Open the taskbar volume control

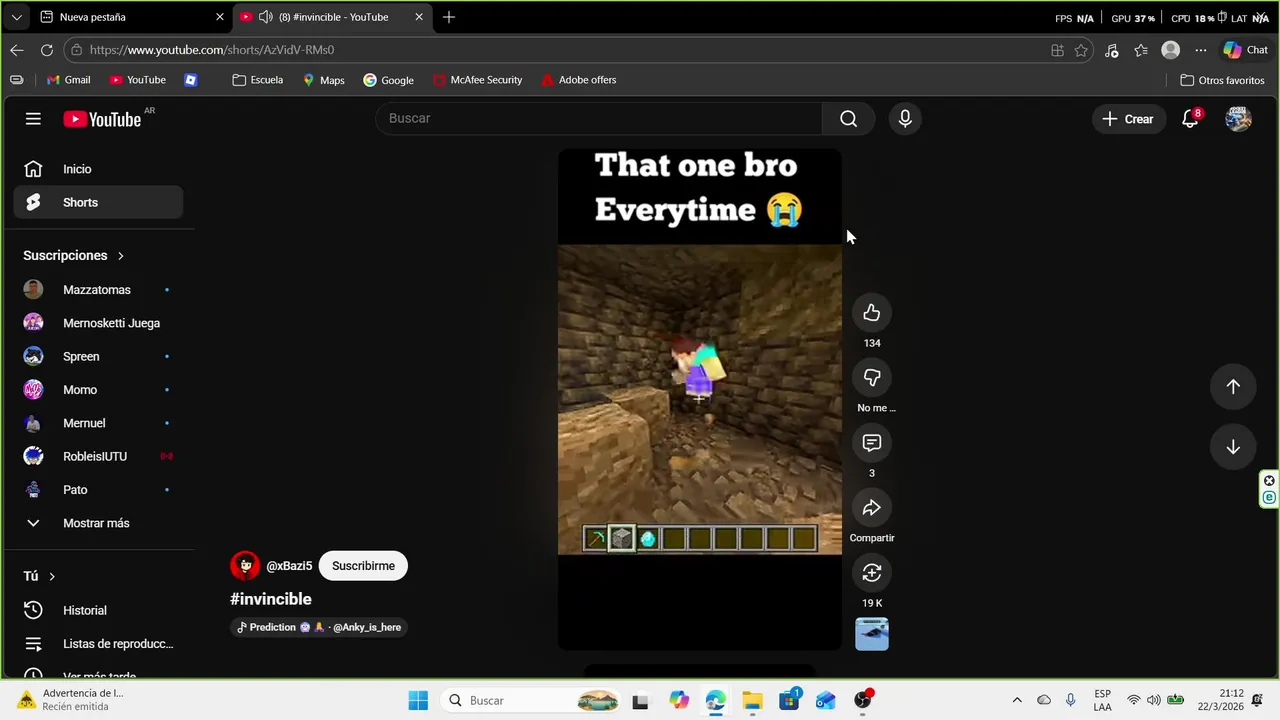(x=1154, y=700)
